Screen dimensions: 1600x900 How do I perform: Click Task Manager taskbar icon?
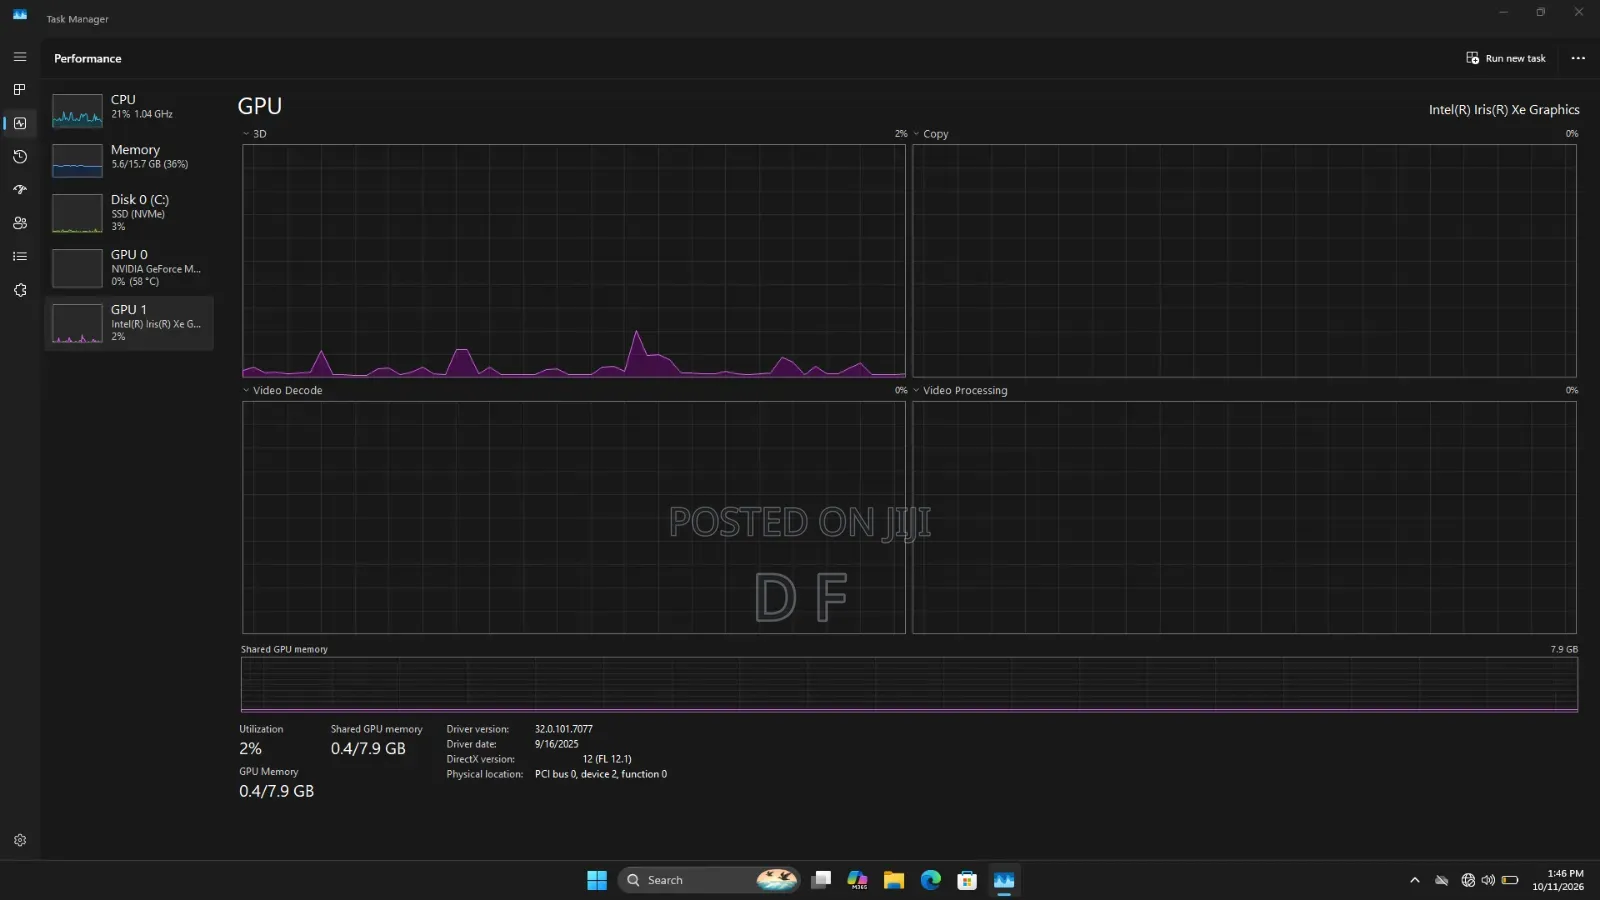pyautogui.click(x=1004, y=880)
